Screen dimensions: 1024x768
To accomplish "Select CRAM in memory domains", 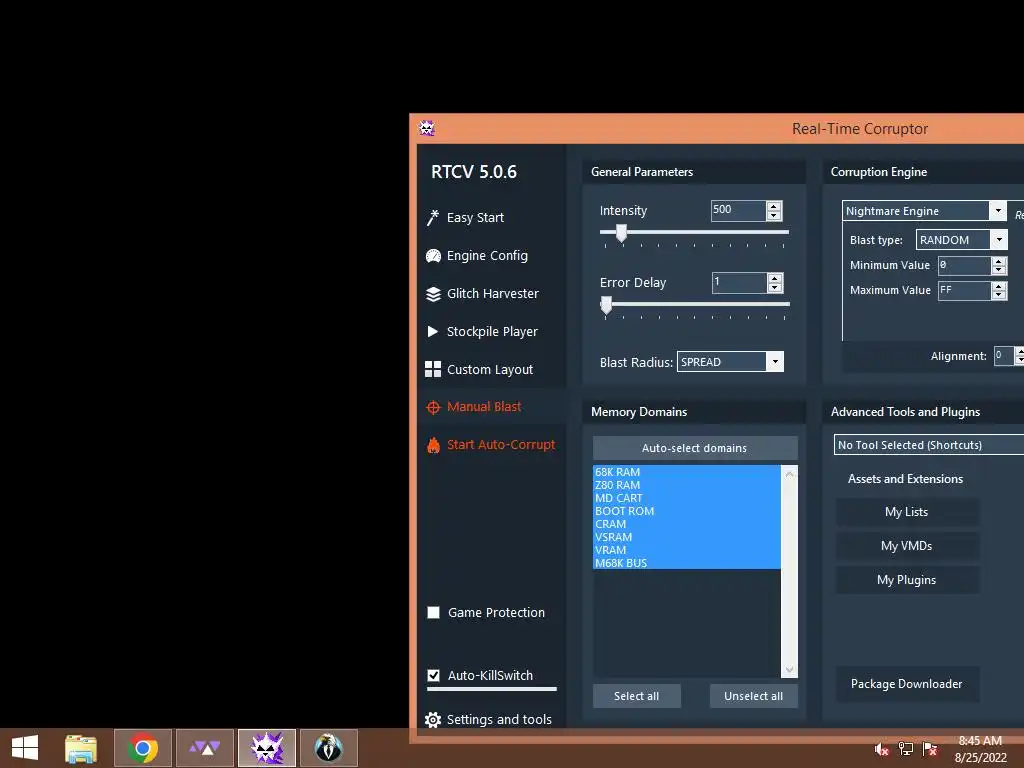I will pos(686,524).
